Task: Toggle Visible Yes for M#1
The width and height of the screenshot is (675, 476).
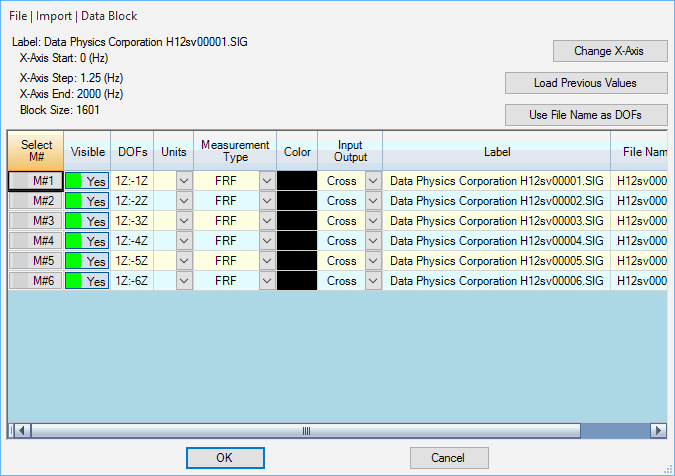Action: coord(87,181)
